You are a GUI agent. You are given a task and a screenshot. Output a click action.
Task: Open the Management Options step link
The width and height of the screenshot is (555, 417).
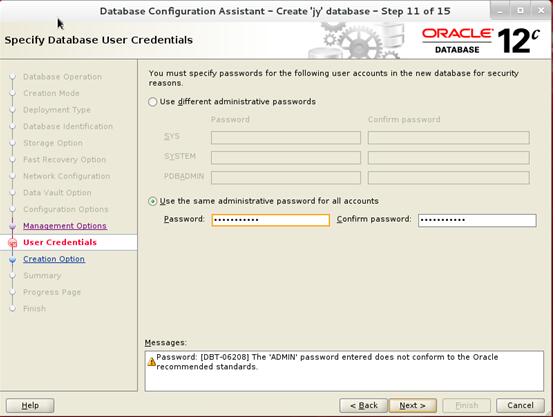(x=65, y=226)
